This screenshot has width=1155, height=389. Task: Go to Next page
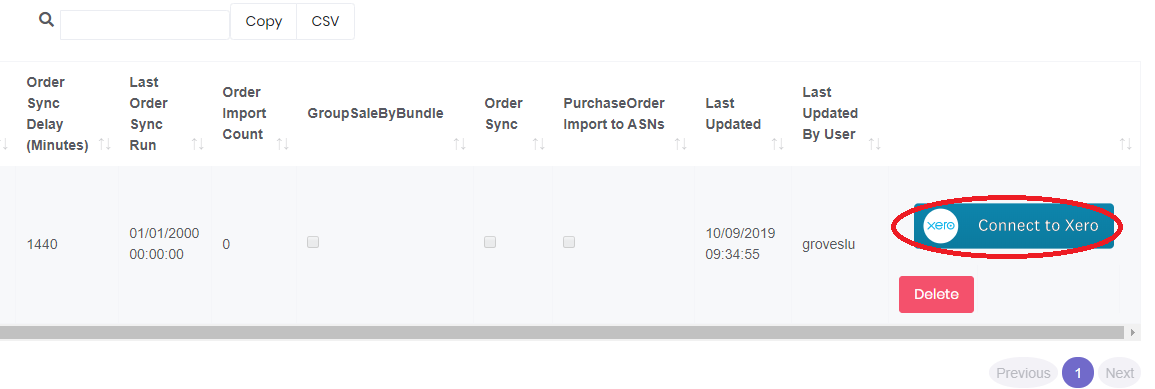(x=1119, y=373)
